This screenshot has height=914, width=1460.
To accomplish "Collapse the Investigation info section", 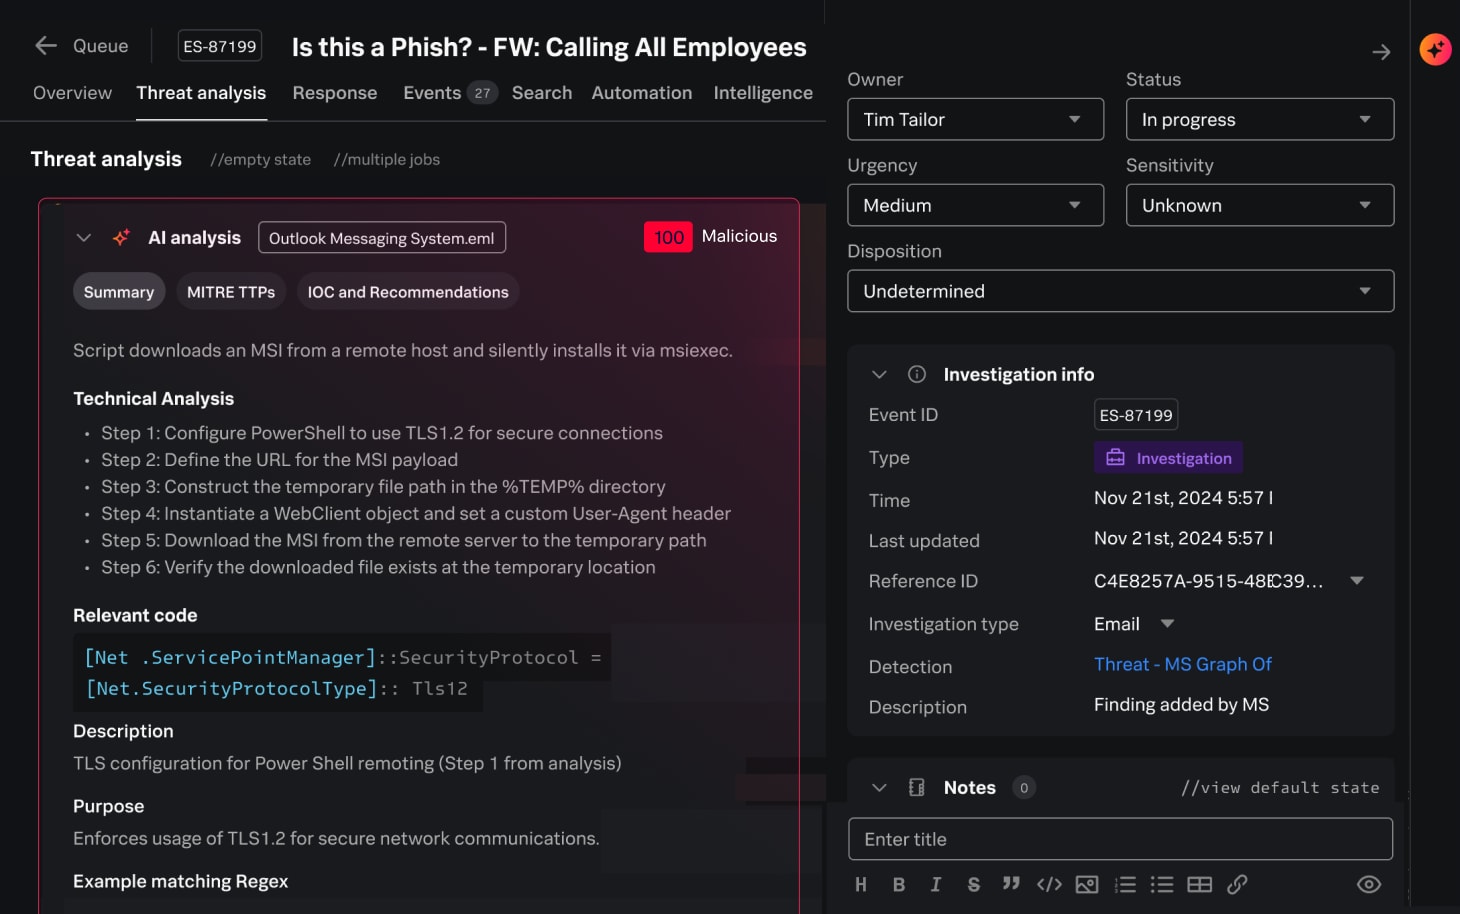I will tap(879, 374).
